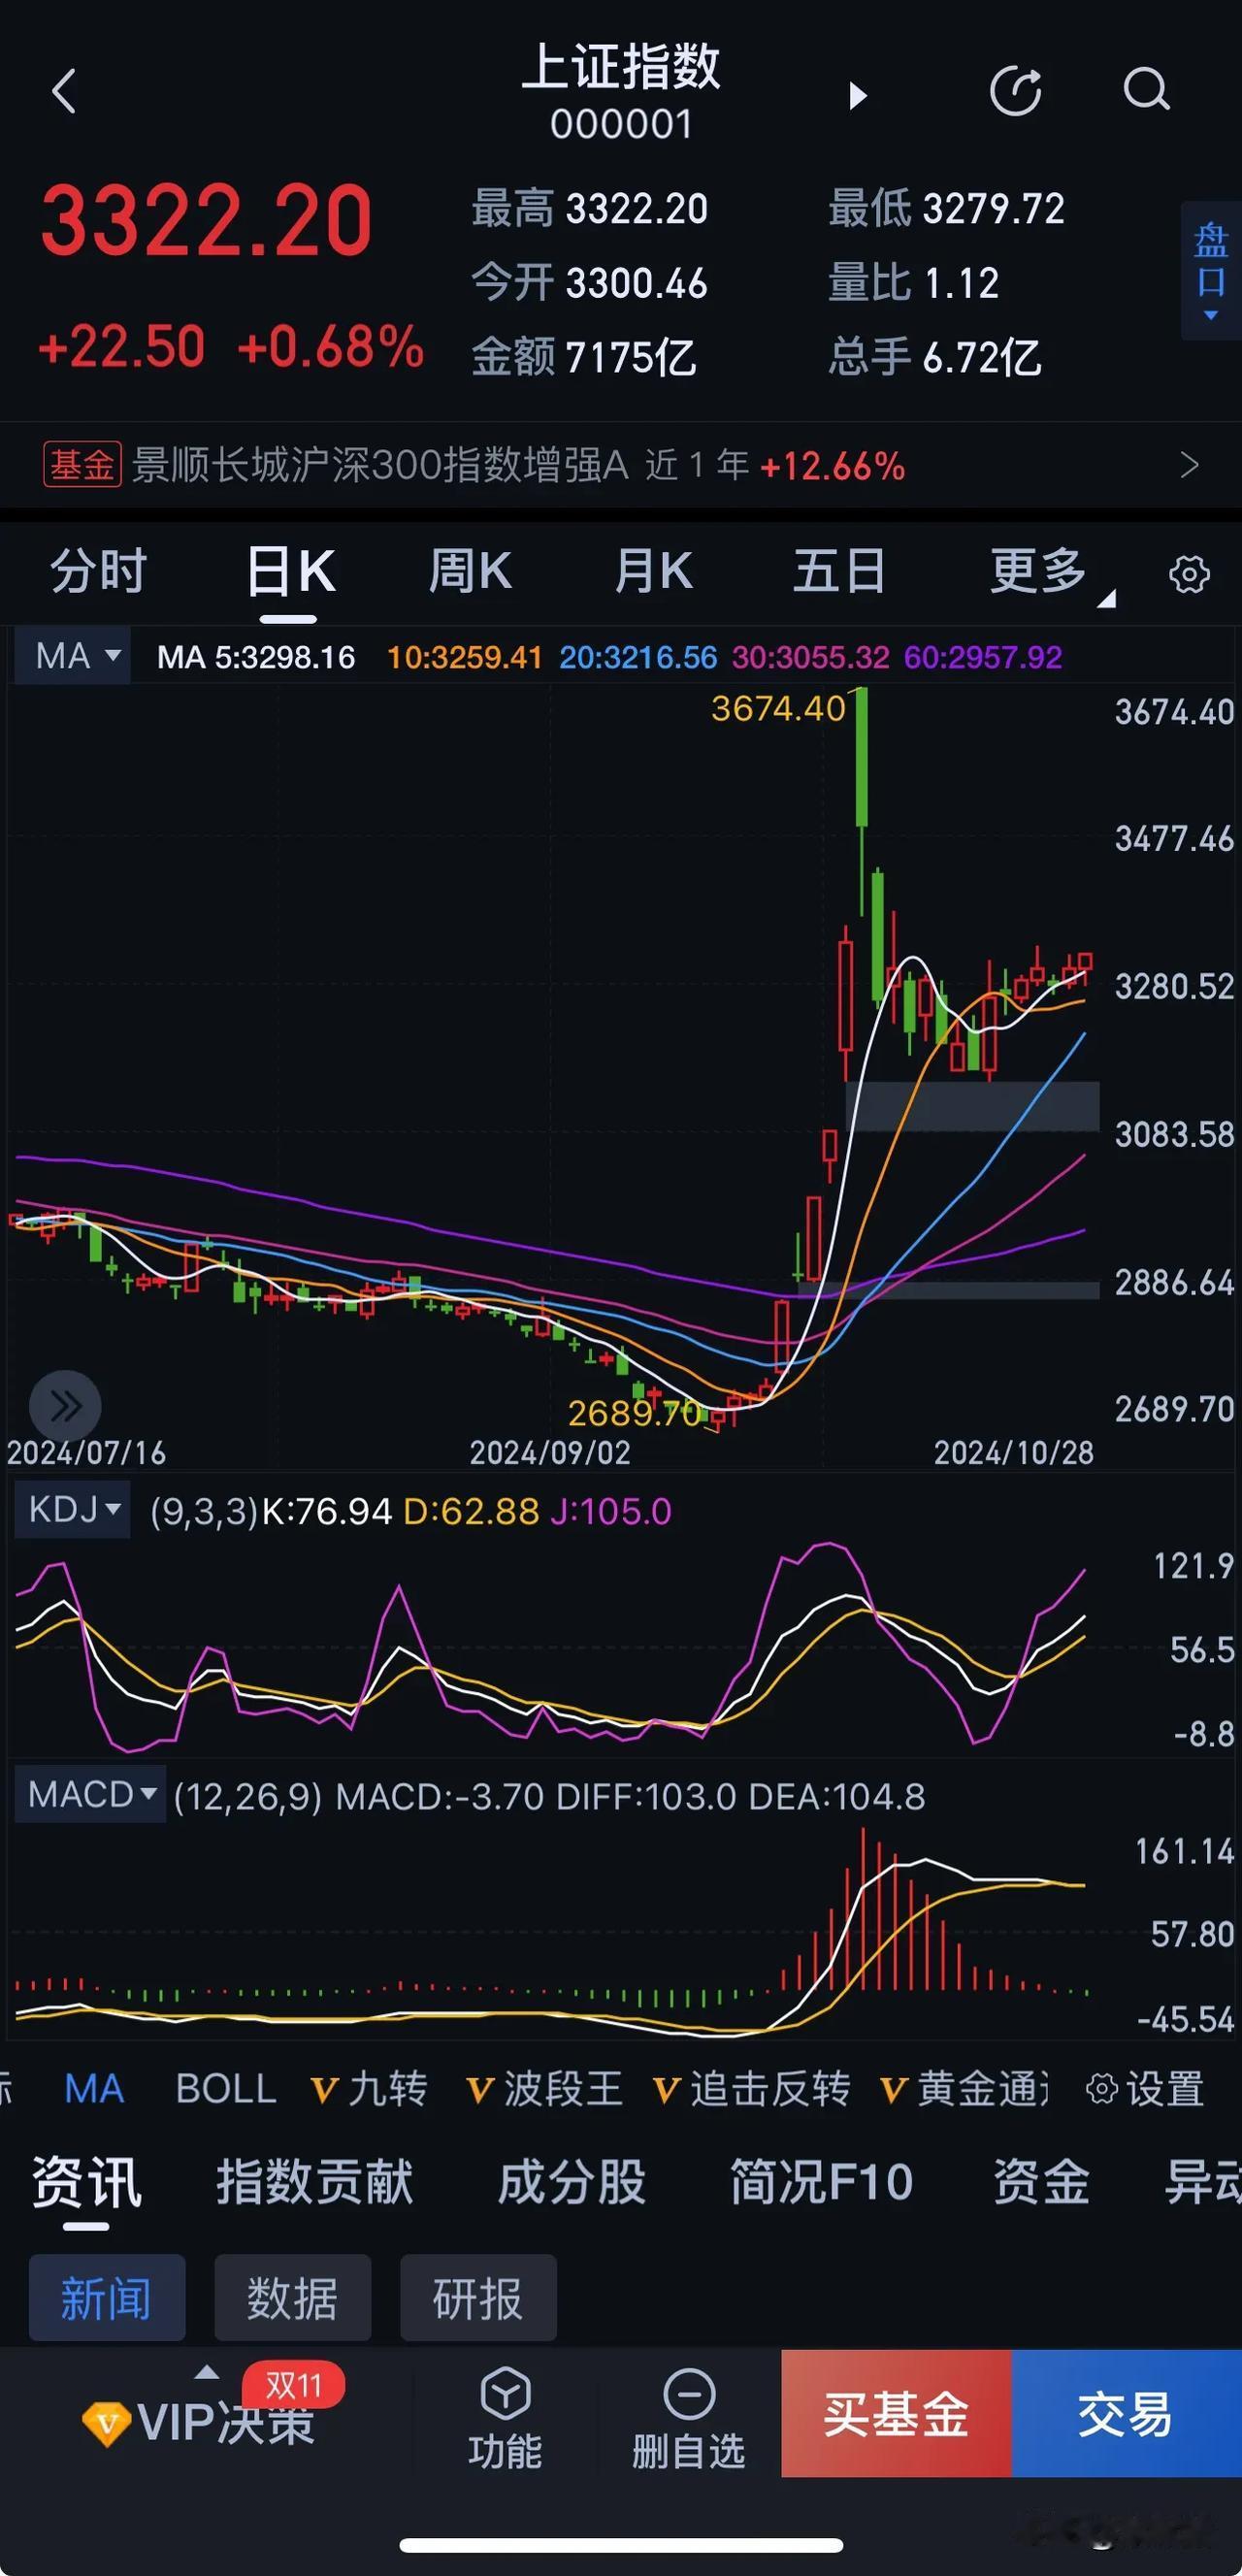Viewport: 1242px width, 2576px height.
Task: Tap the 3322.20 current price
Action: (206, 220)
